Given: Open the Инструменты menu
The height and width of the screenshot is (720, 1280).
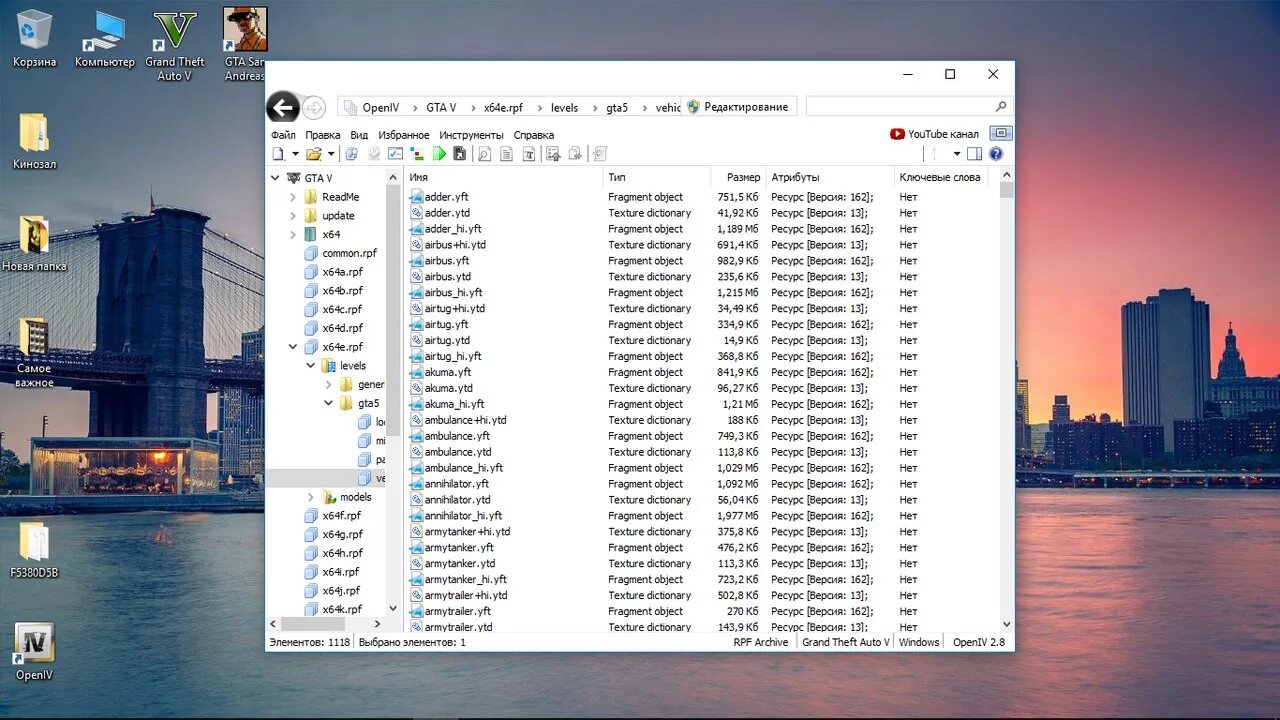Looking at the screenshot, I should [x=471, y=135].
